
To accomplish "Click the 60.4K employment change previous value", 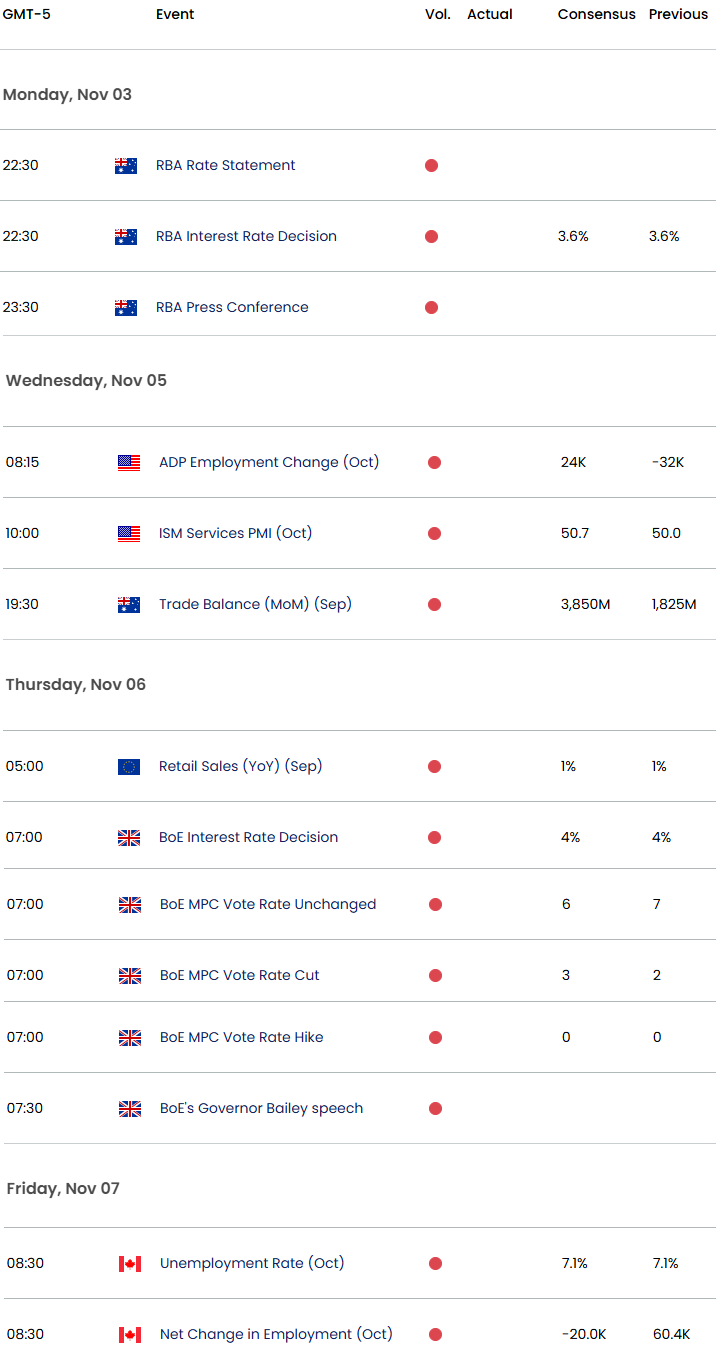I will (x=674, y=1335).
